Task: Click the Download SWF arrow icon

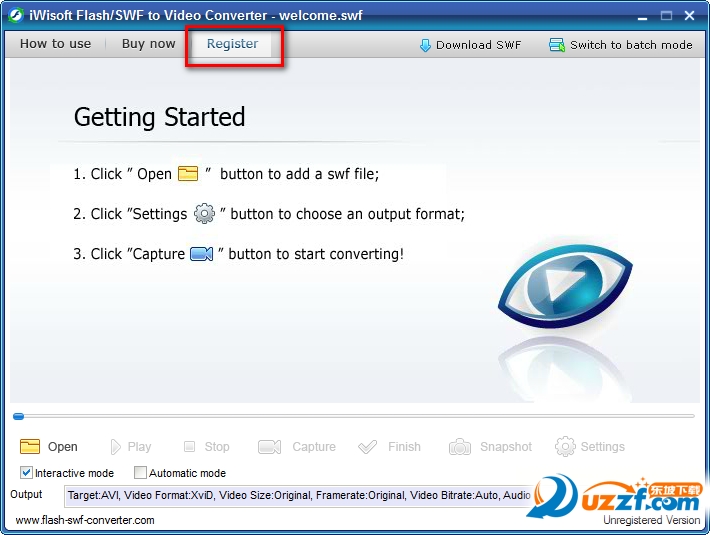Action: [x=425, y=45]
